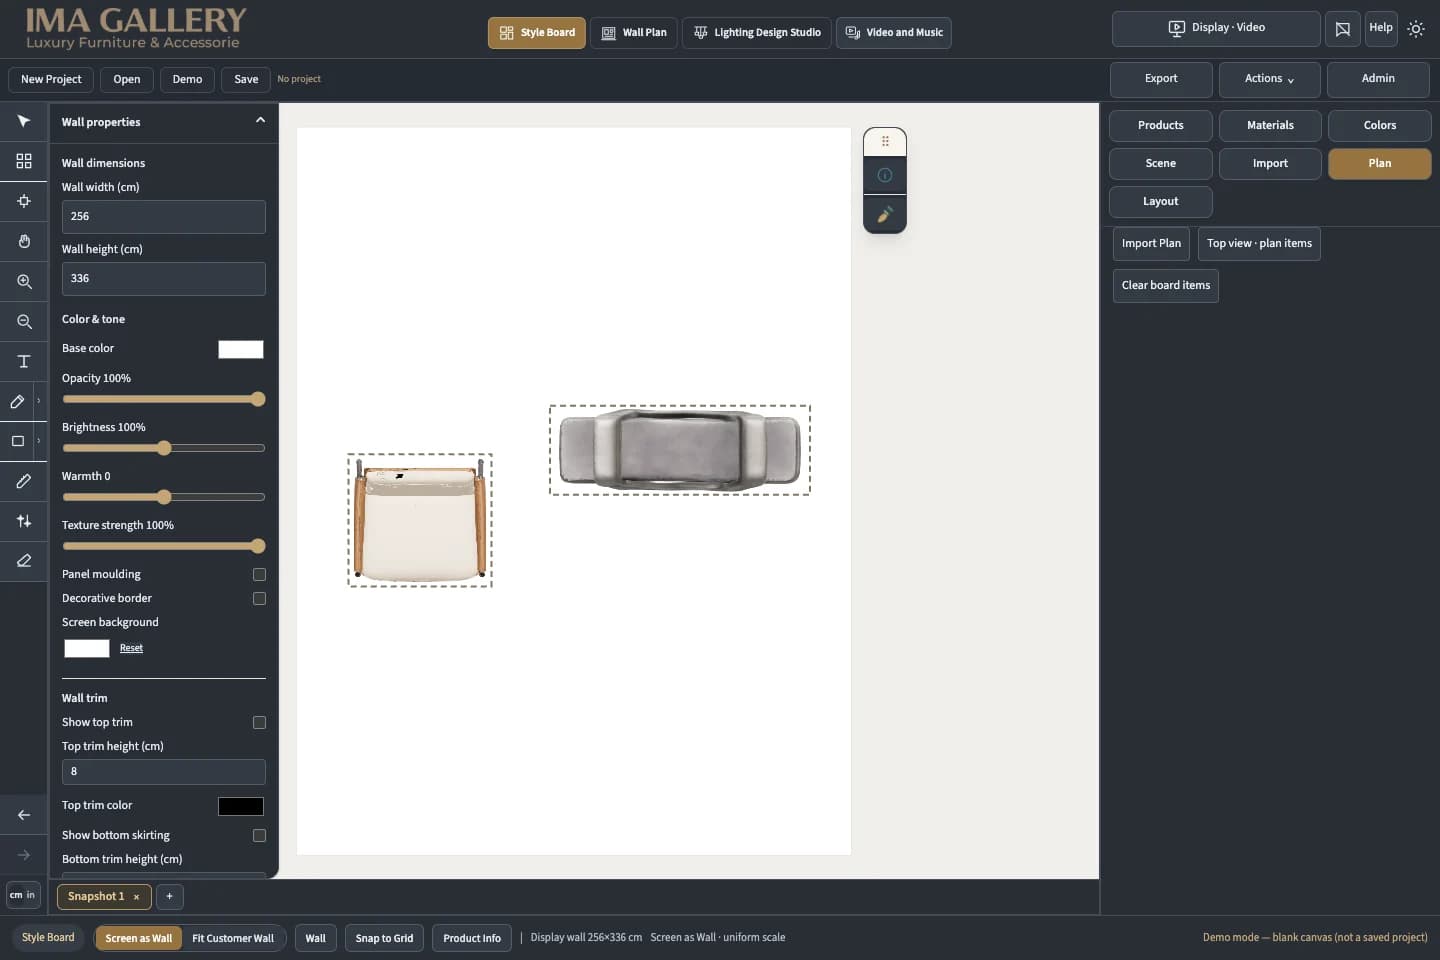Click the swap arrows adjust tool
This screenshot has height=960, width=1440.
[x=24, y=521]
